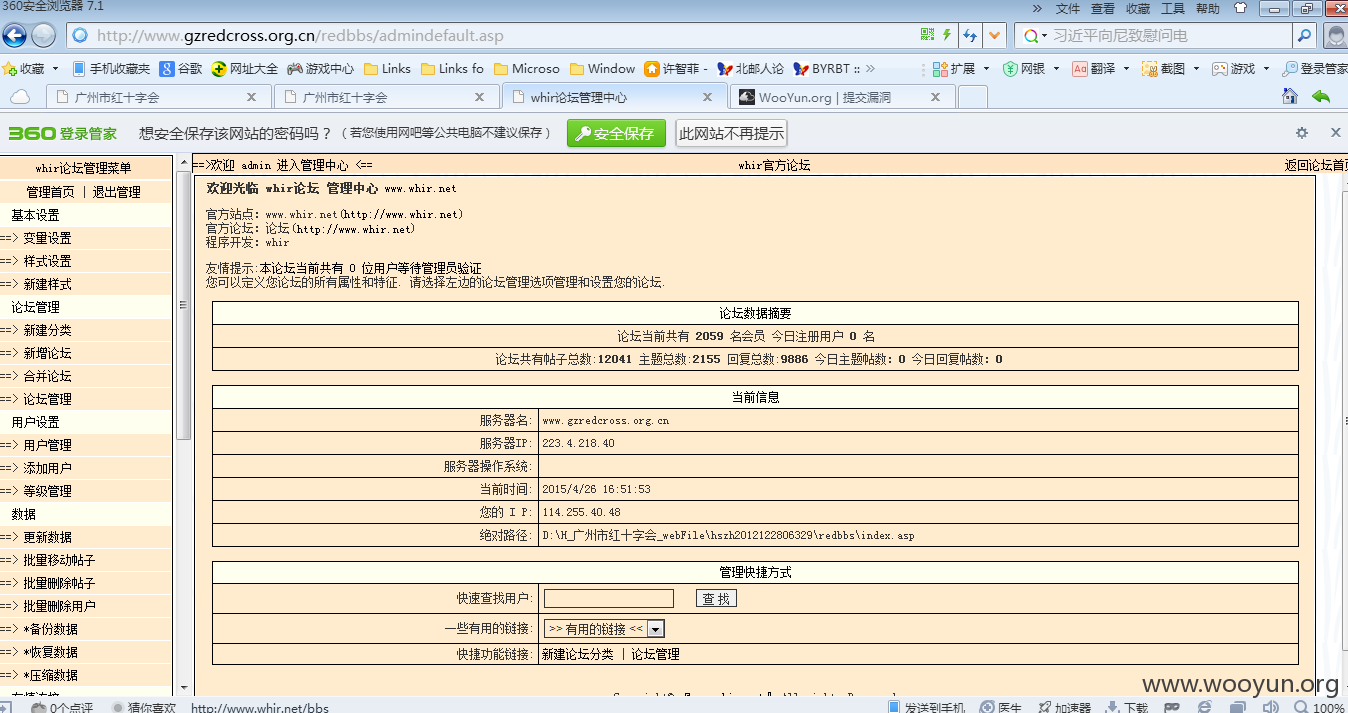Click 此网站不再提示 button
1348x713 pixels.
point(732,133)
